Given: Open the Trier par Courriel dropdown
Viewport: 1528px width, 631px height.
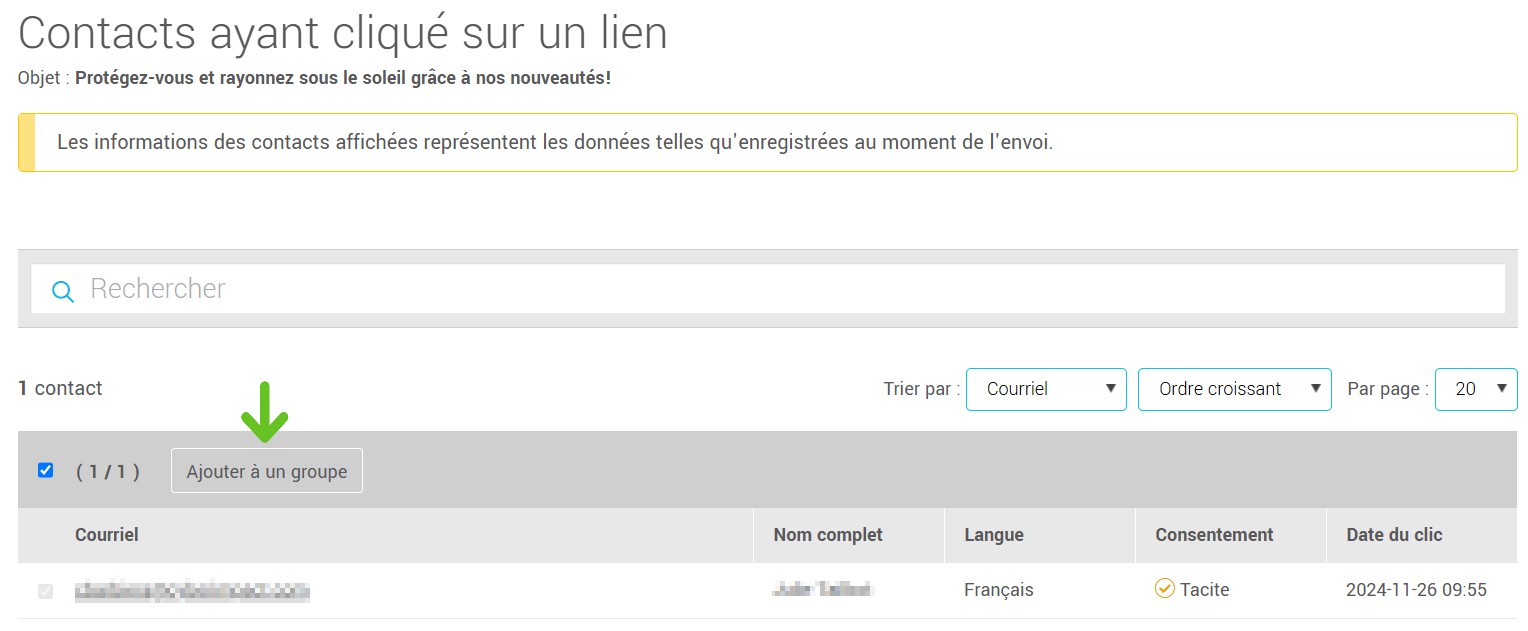Looking at the screenshot, I should (1046, 389).
